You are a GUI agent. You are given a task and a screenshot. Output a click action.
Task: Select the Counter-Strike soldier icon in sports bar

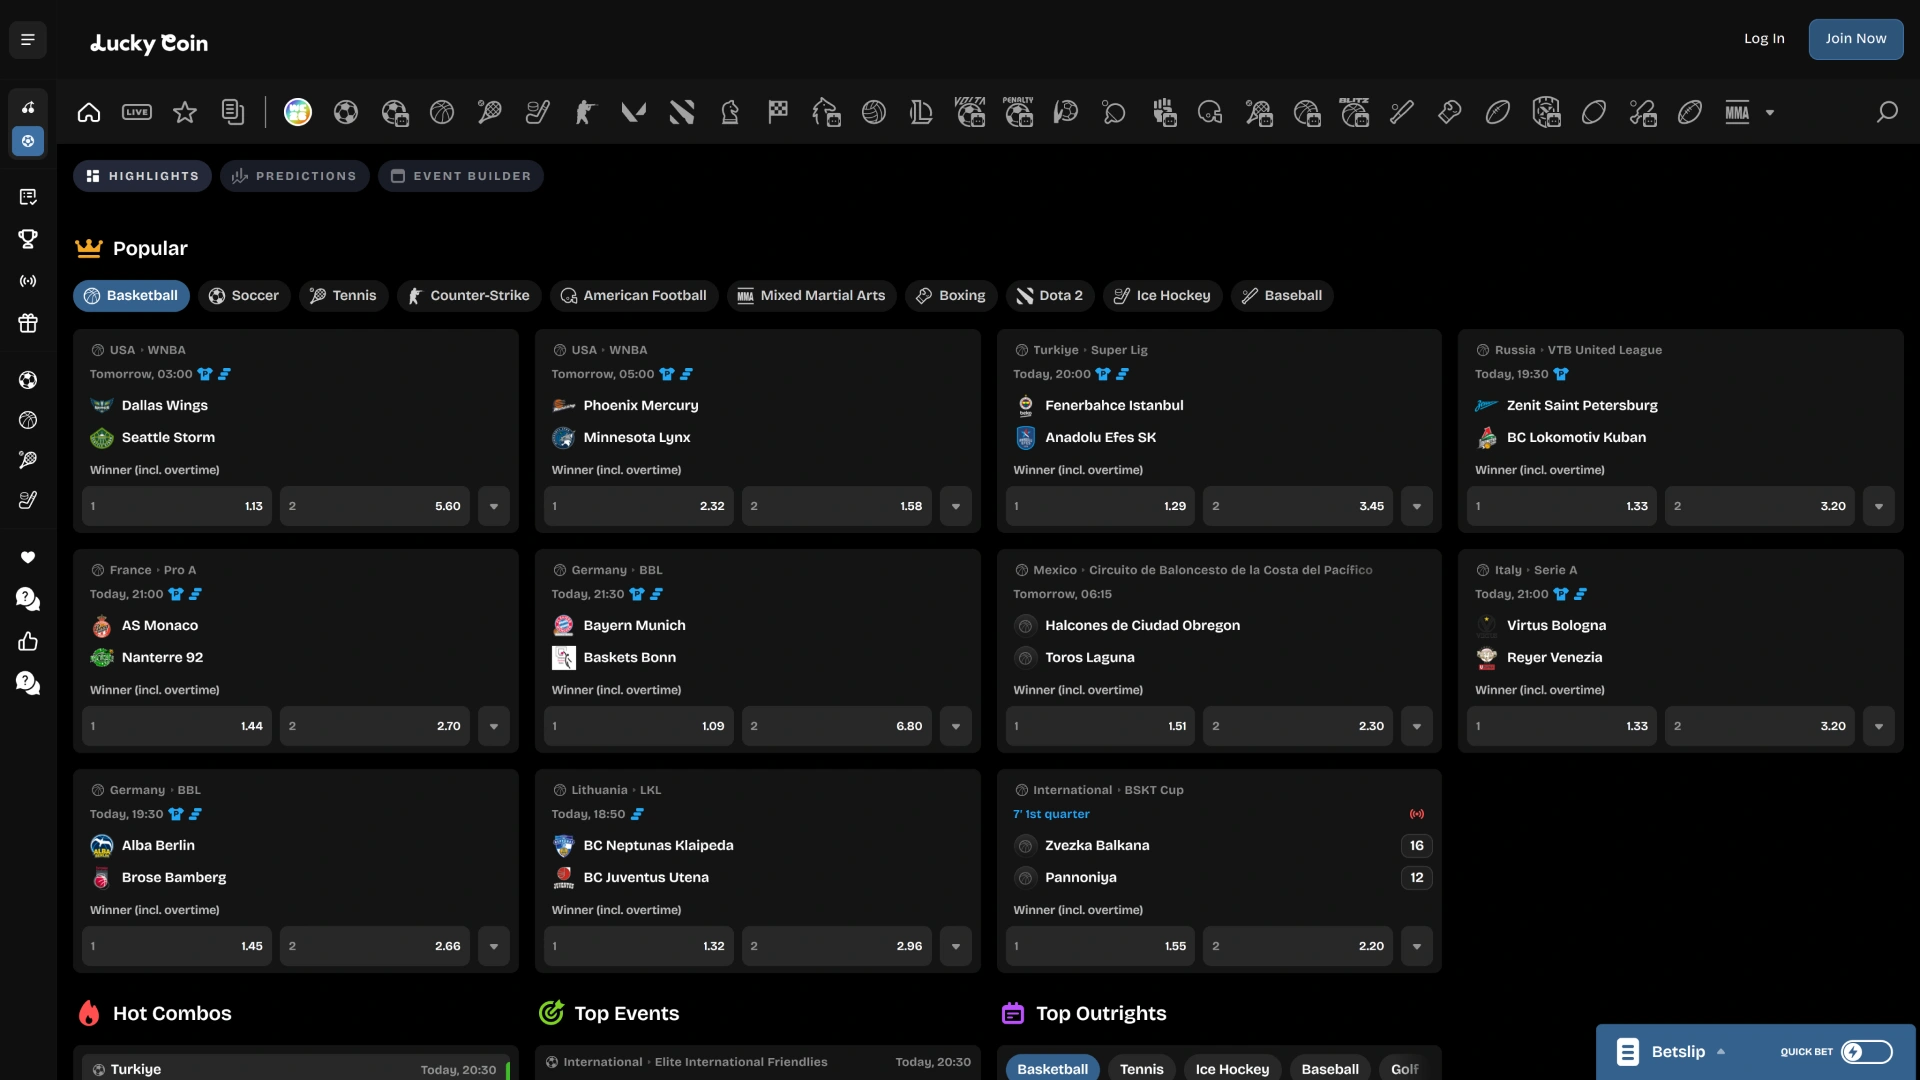586,113
